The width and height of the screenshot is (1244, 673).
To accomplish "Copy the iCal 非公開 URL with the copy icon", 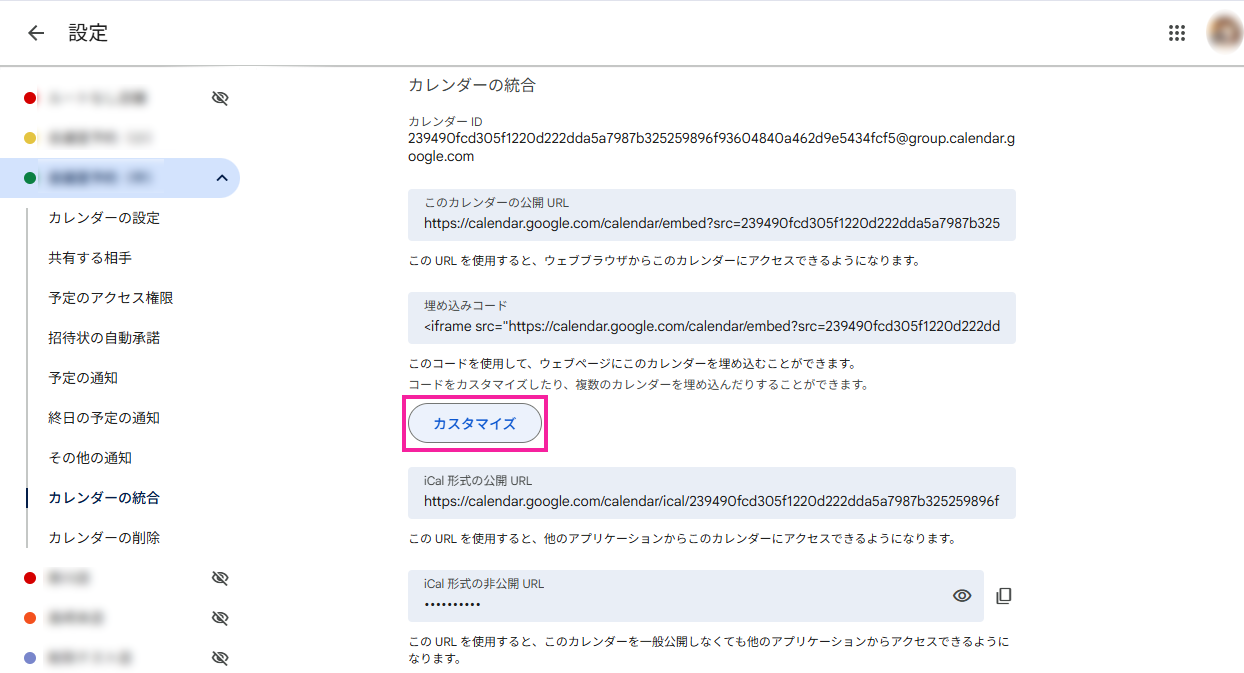I will click(x=1004, y=596).
